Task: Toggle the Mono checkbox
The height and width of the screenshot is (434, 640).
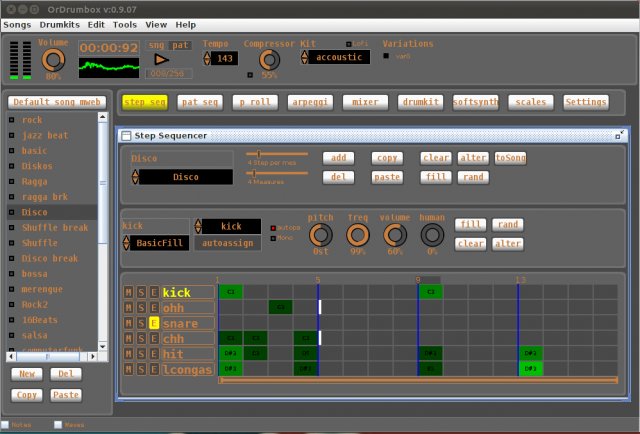Action: pyautogui.click(x=275, y=238)
